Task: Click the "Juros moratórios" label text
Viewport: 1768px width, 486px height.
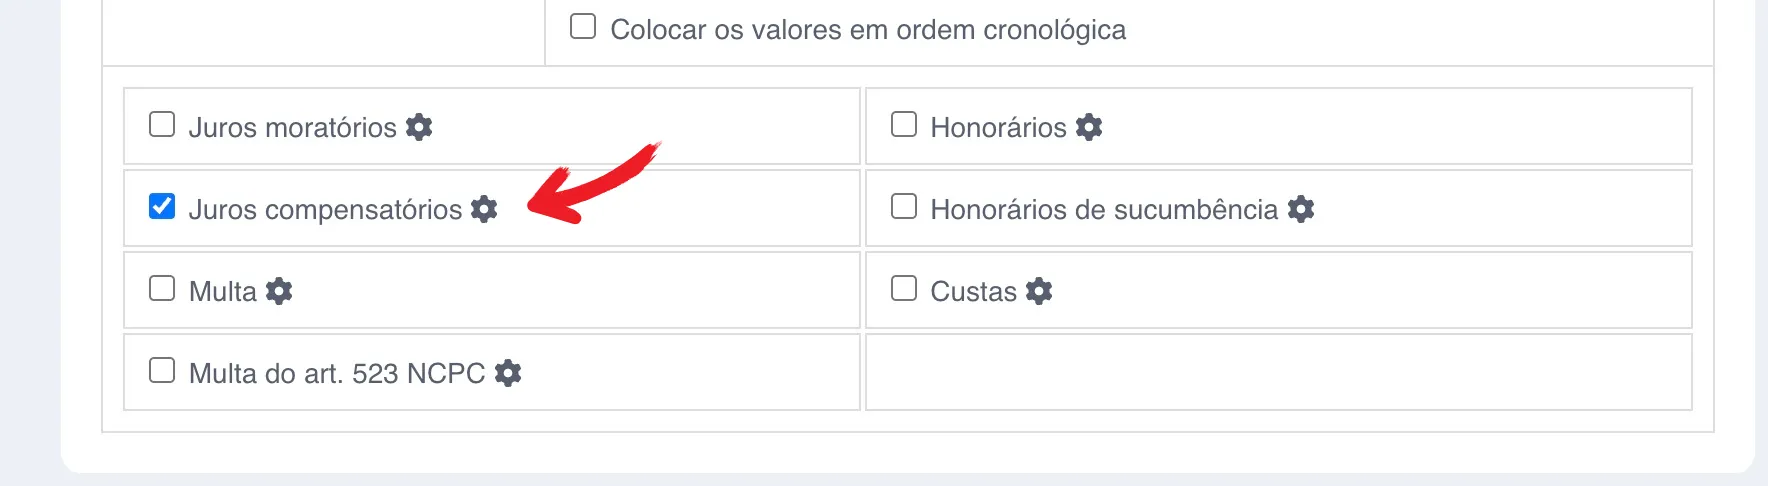Action: (x=293, y=128)
